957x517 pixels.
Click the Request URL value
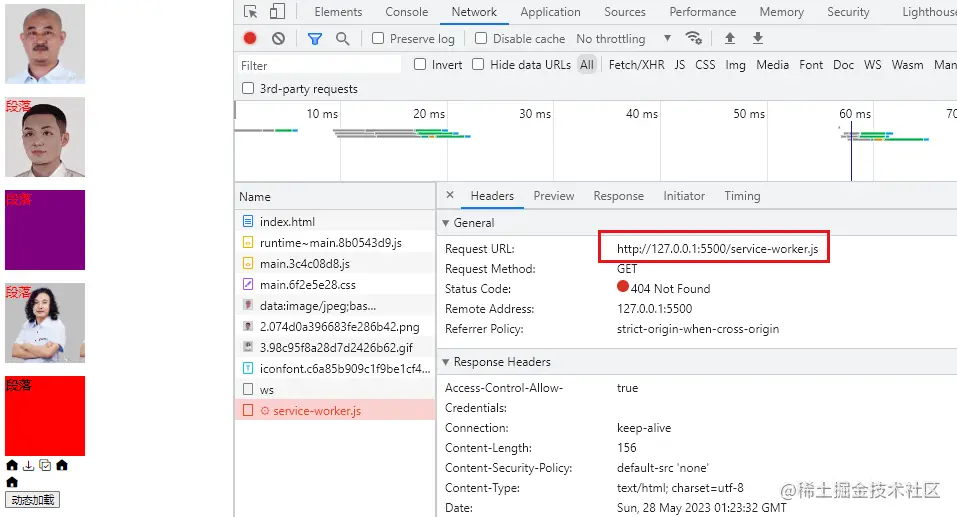(717, 248)
